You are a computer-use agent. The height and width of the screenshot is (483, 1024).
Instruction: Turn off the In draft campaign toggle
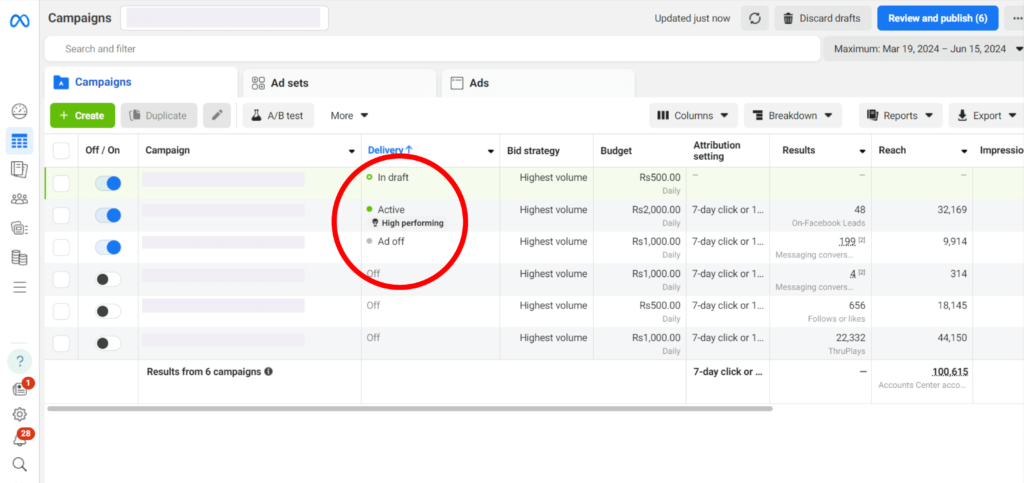click(108, 183)
